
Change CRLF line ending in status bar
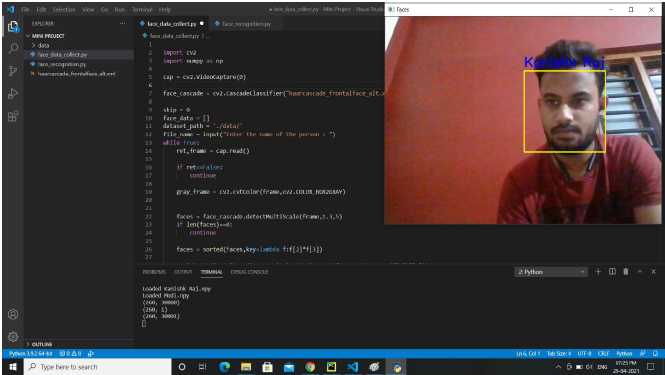(x=604, y=353)
